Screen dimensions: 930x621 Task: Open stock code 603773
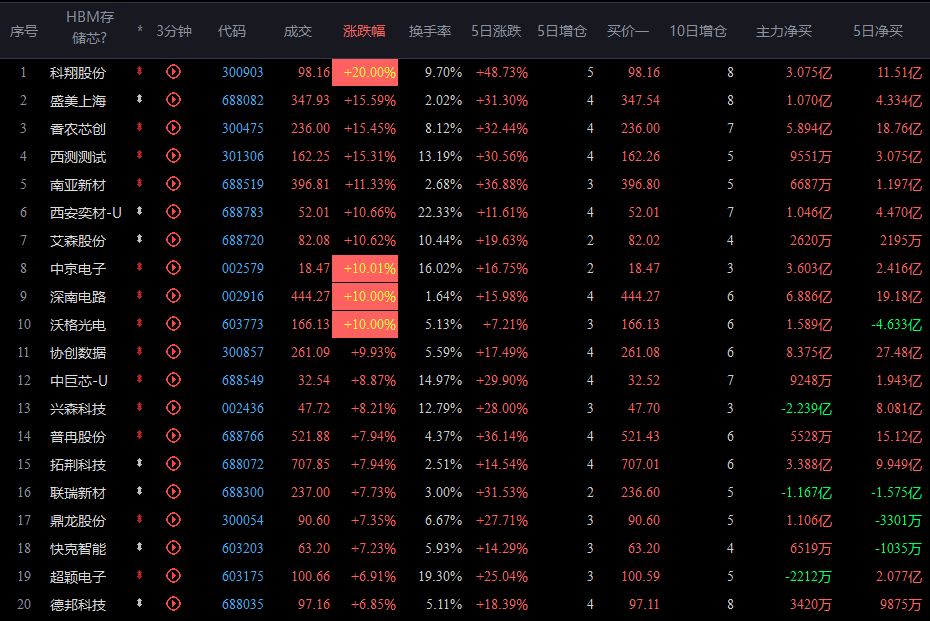243,324
